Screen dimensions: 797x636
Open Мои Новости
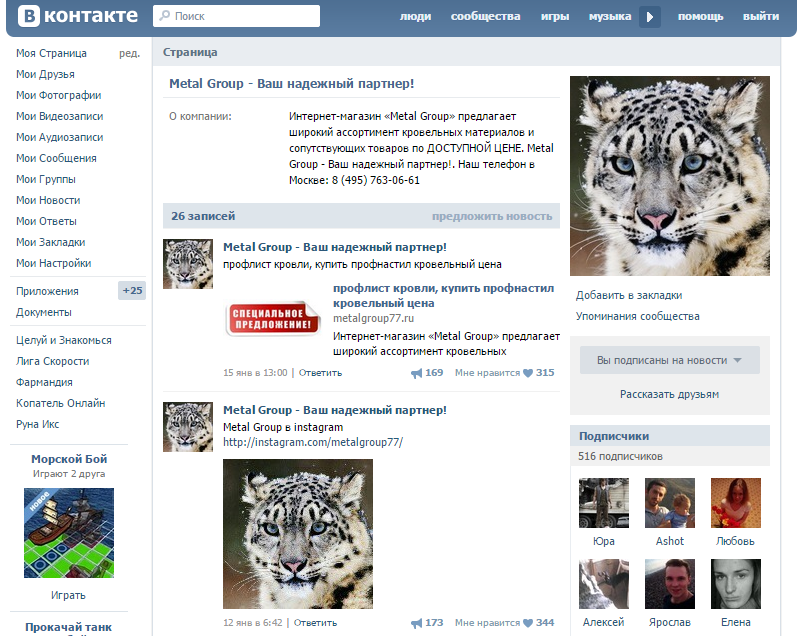pyautogui.click(x=48, y=200)
